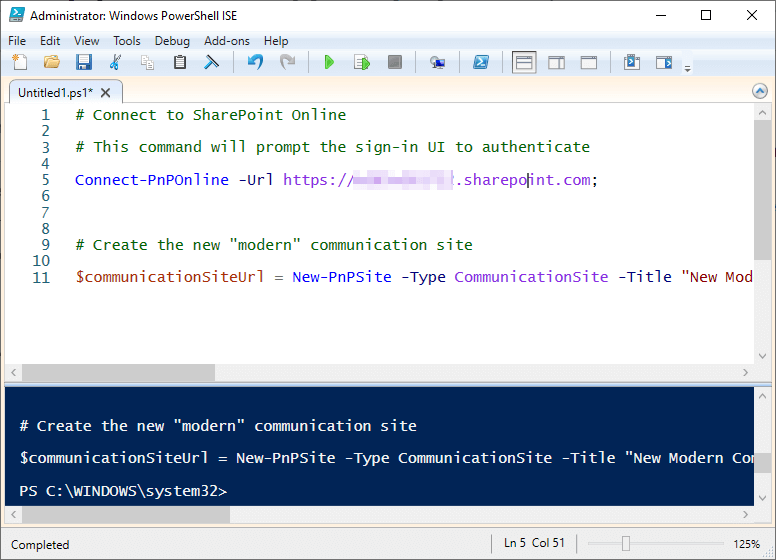Expand the toolbar overflow options arrow
Image resolution: width=776 pixels, height=560 pixels.
(x=687, y=68)
